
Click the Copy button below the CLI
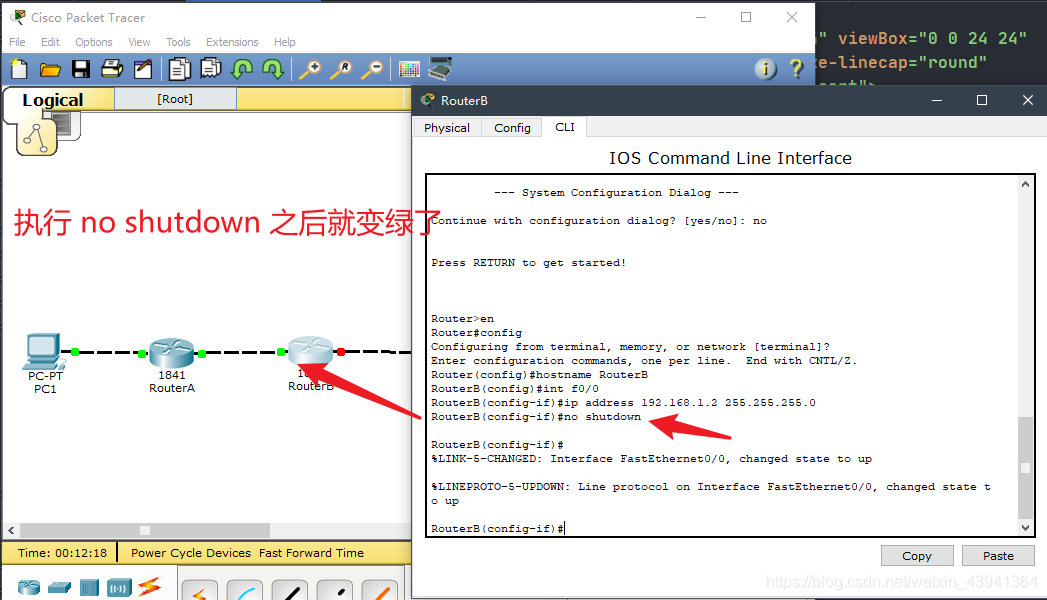pyautogui.click(x=917, y=556)
